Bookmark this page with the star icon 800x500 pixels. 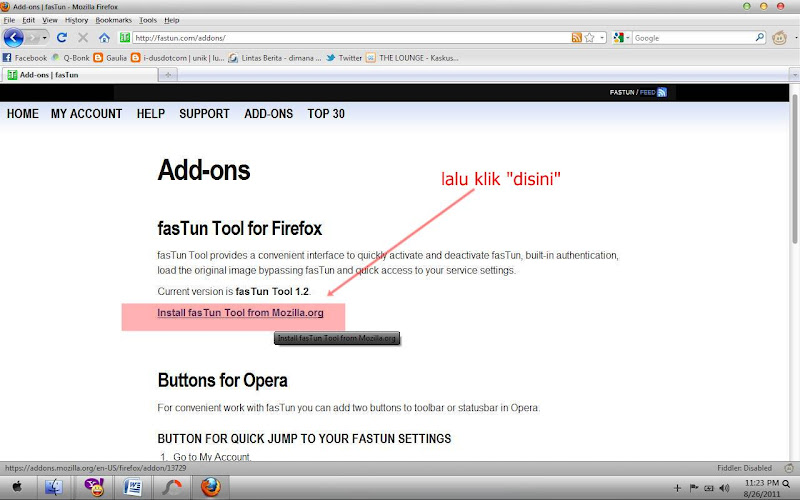coord(589,38)
